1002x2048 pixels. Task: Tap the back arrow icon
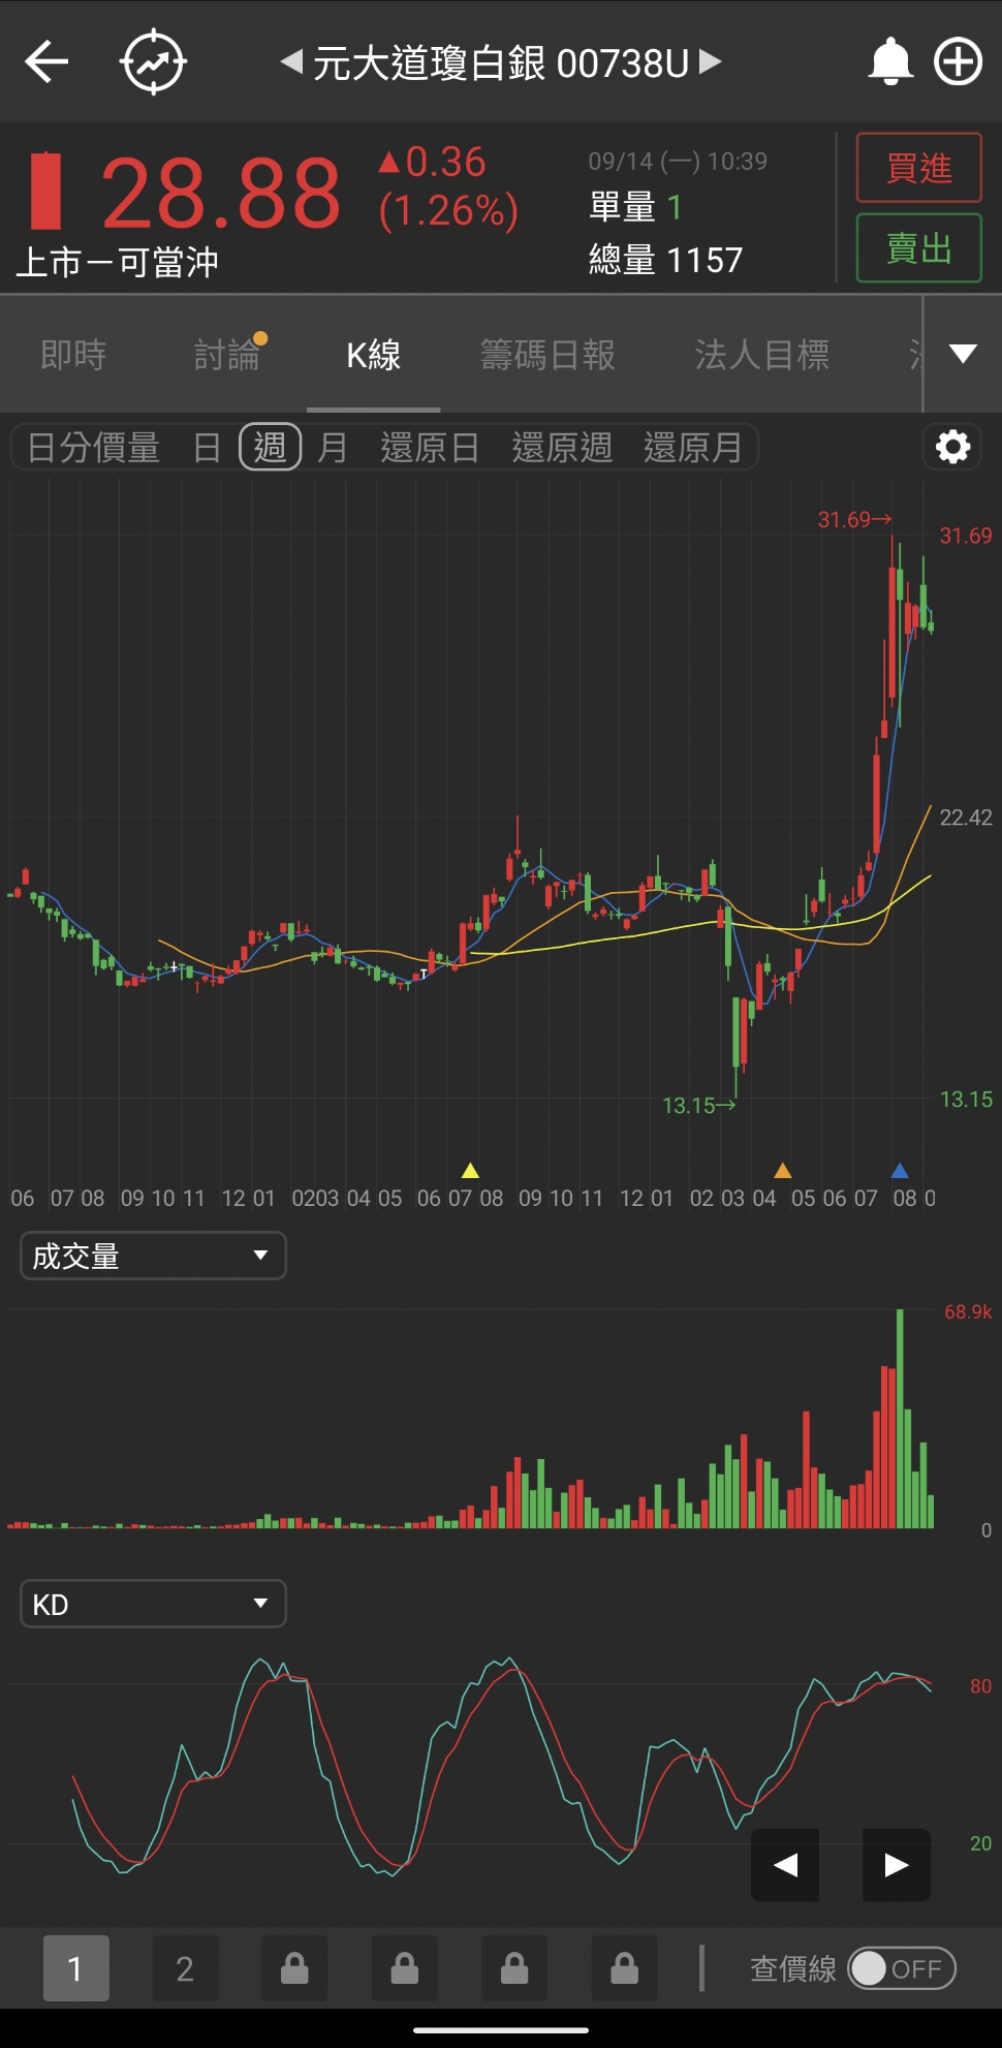[x=47, y=62]
